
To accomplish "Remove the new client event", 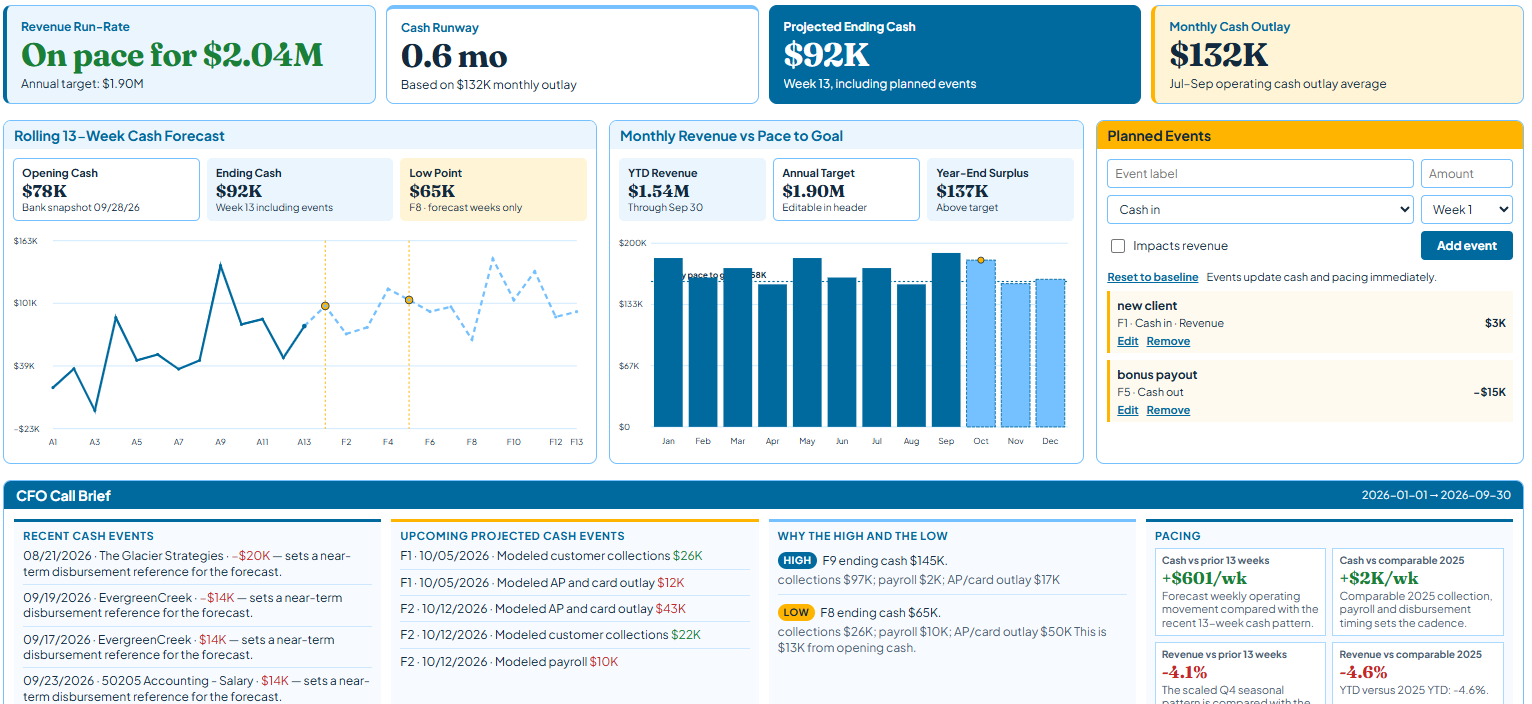I will point(1168,341).
